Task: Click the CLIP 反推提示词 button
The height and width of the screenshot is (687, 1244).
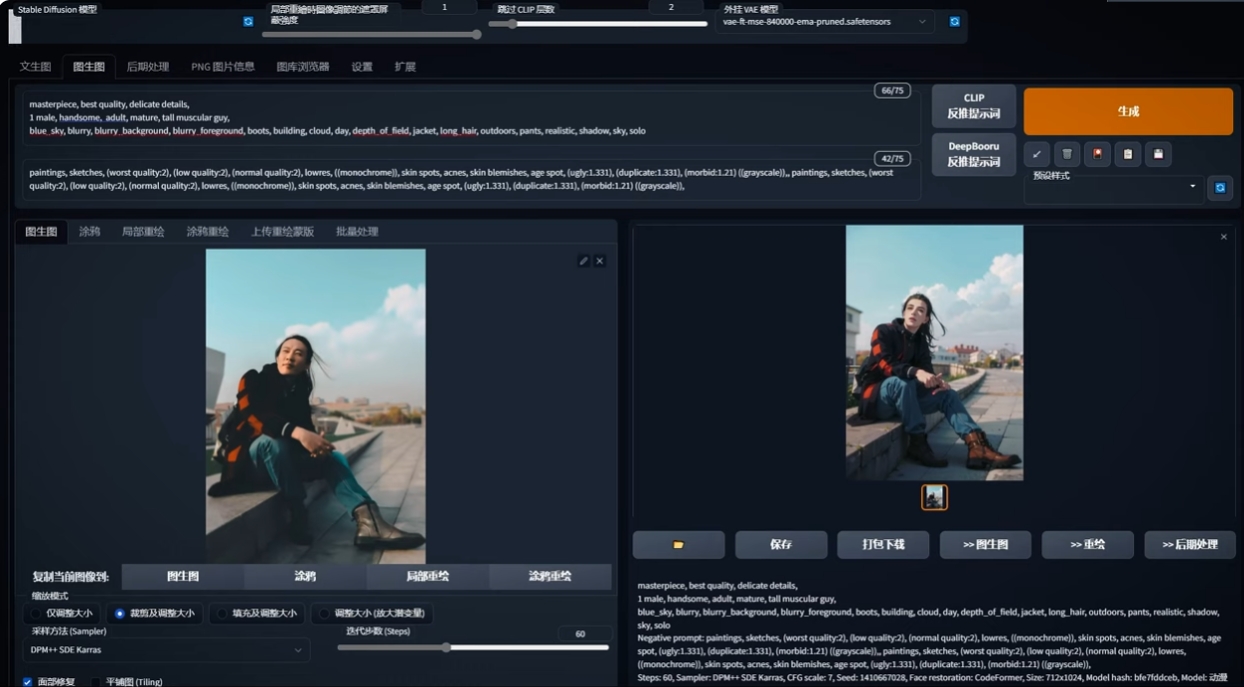Action: point(974,106)
